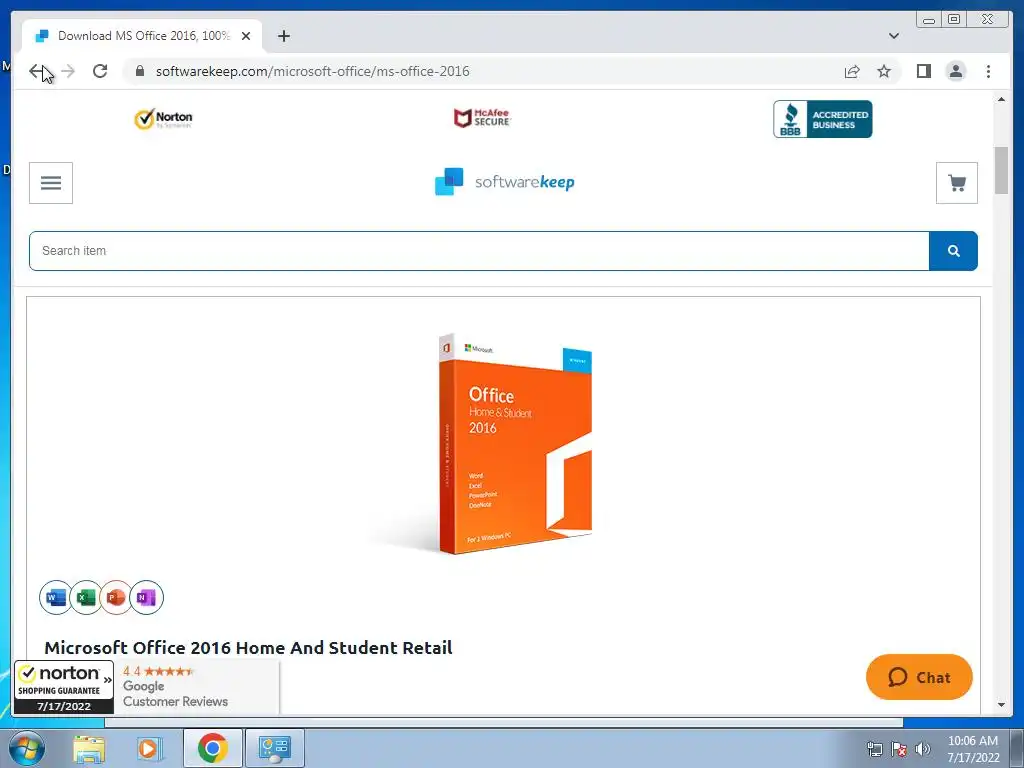1024x768 pixels.
Task: Click the McAfee Secure badge
Action: coord(482,118)
